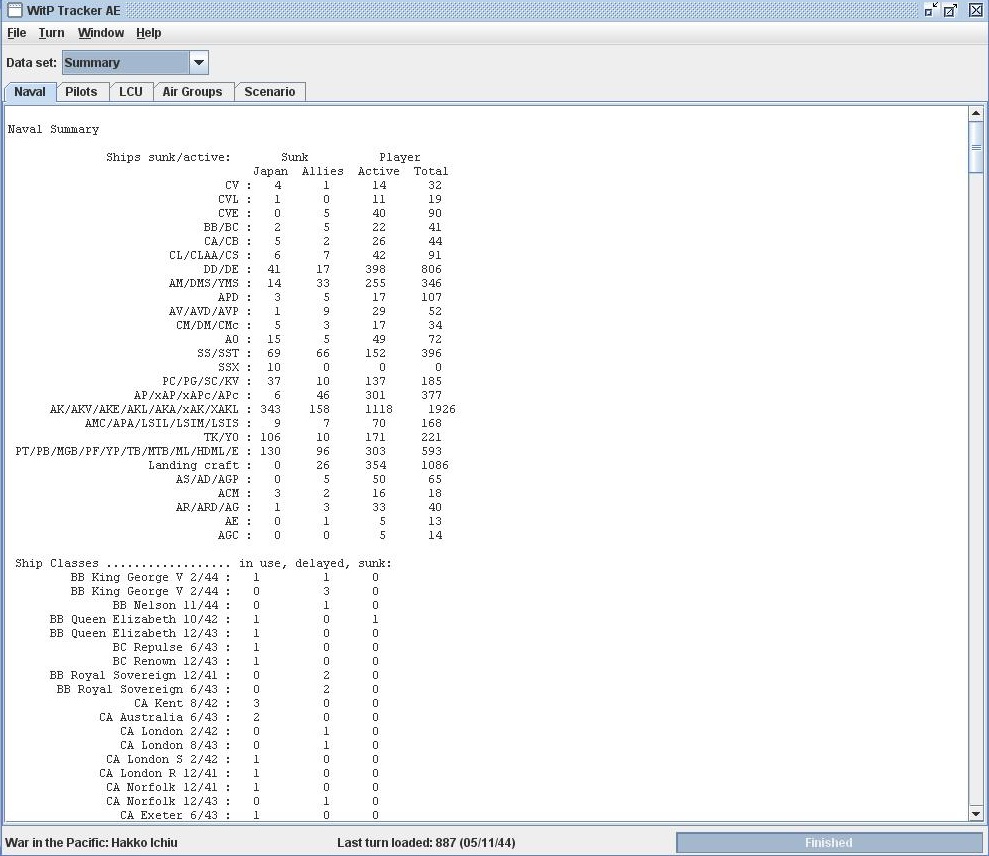Click the scroll down arrow
This screenshot has height=856, width=989.
pos(976,814)
